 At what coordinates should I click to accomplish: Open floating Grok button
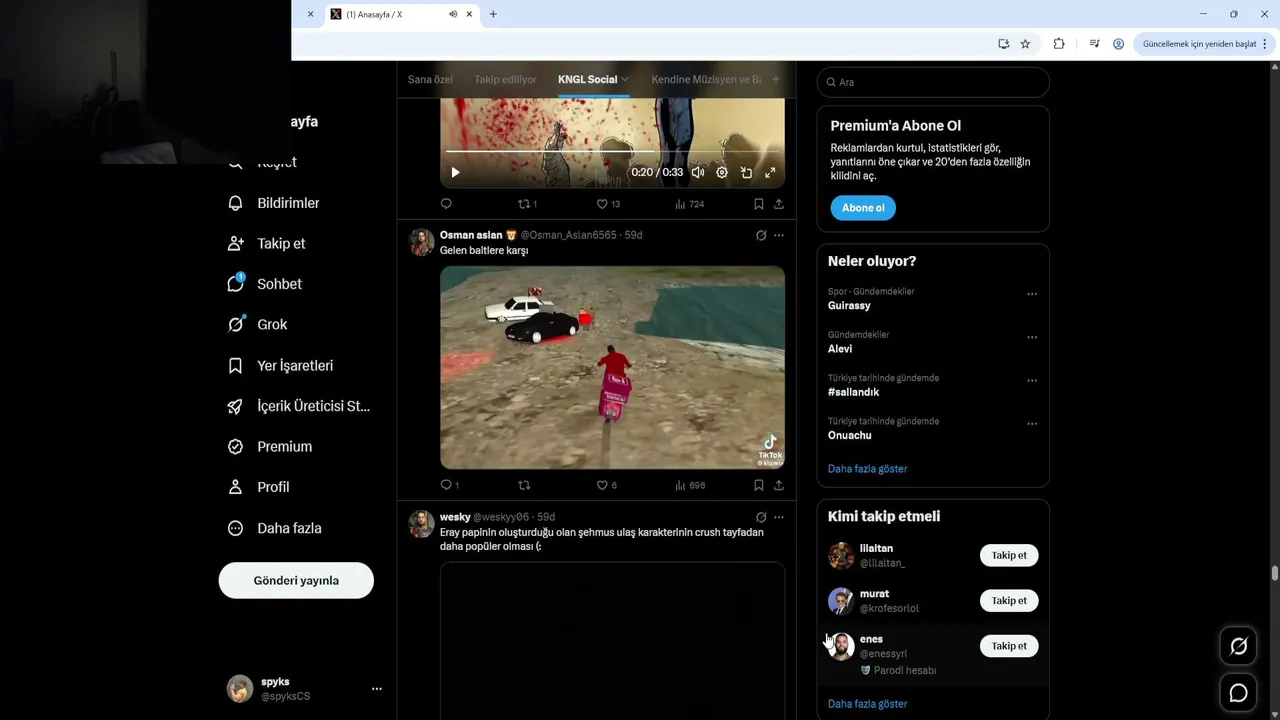point(1238,646)
